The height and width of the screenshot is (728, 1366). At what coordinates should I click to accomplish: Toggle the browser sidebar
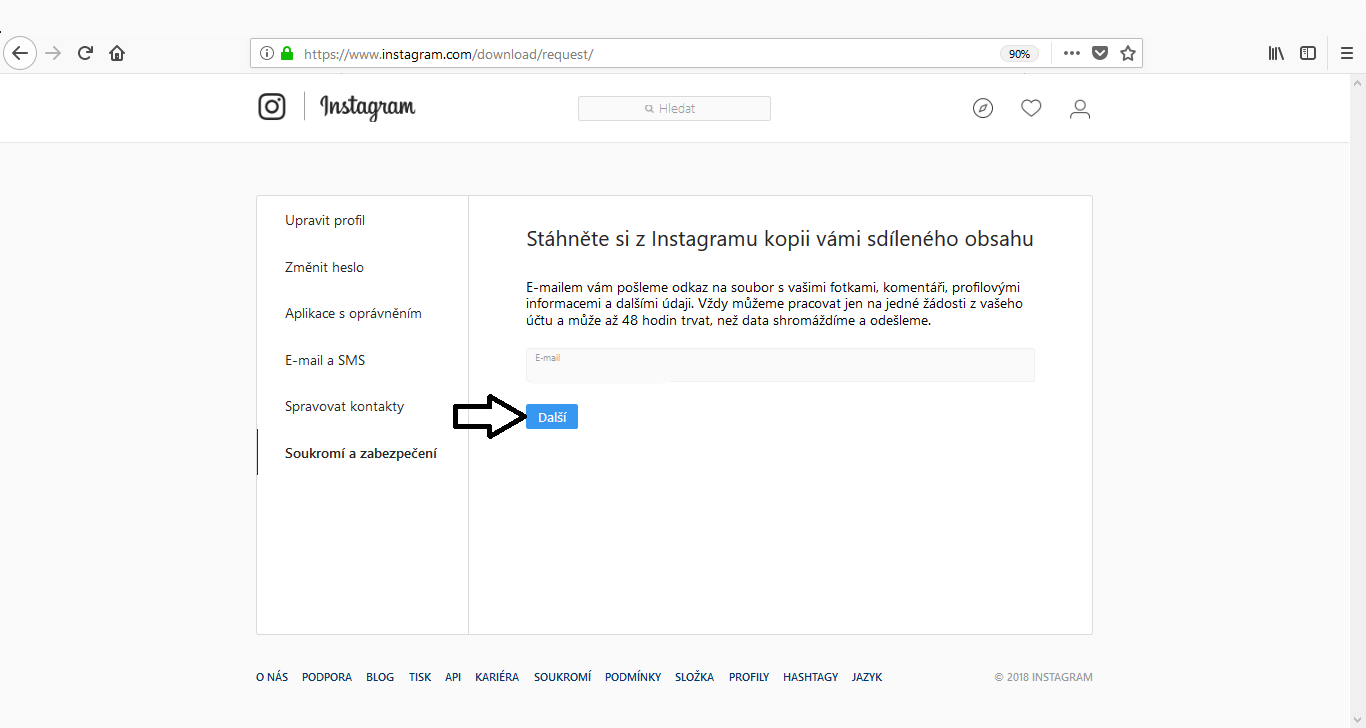coord(1308,54)
